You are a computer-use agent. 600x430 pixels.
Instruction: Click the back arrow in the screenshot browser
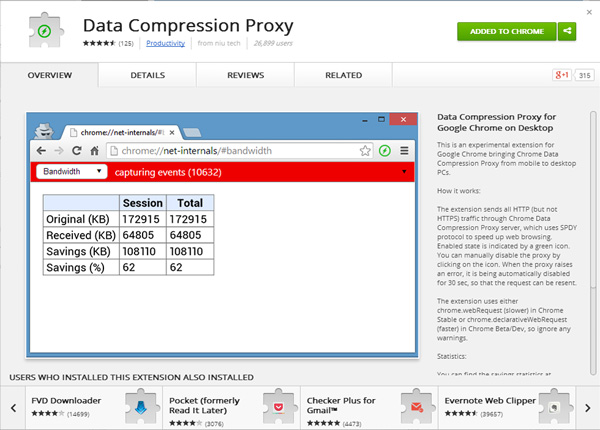point(41,151)
